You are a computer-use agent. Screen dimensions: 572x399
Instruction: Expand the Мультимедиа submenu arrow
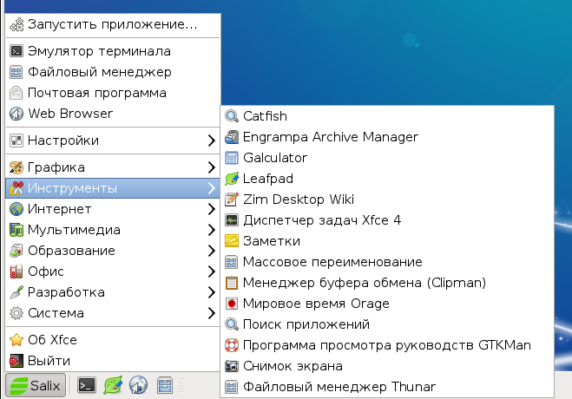(211, 230)
